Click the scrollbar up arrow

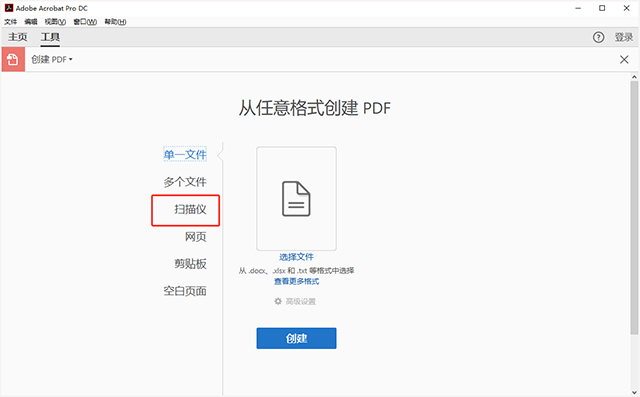click(x=634, y=77)
